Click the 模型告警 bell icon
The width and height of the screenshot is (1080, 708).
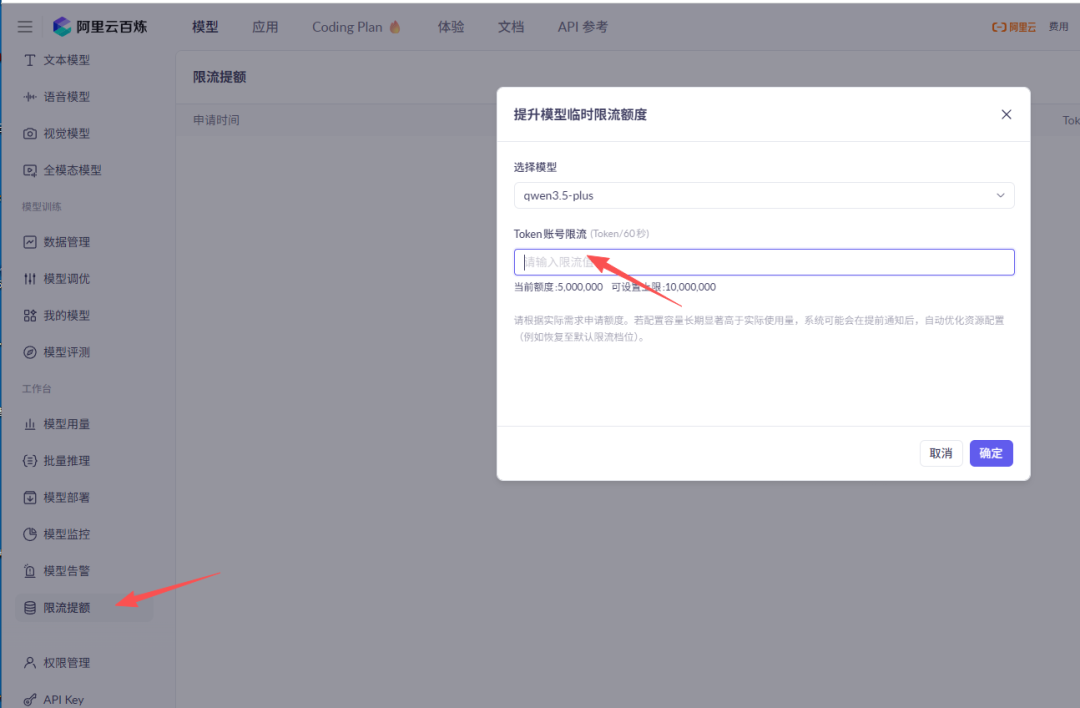tap(30, 571)
